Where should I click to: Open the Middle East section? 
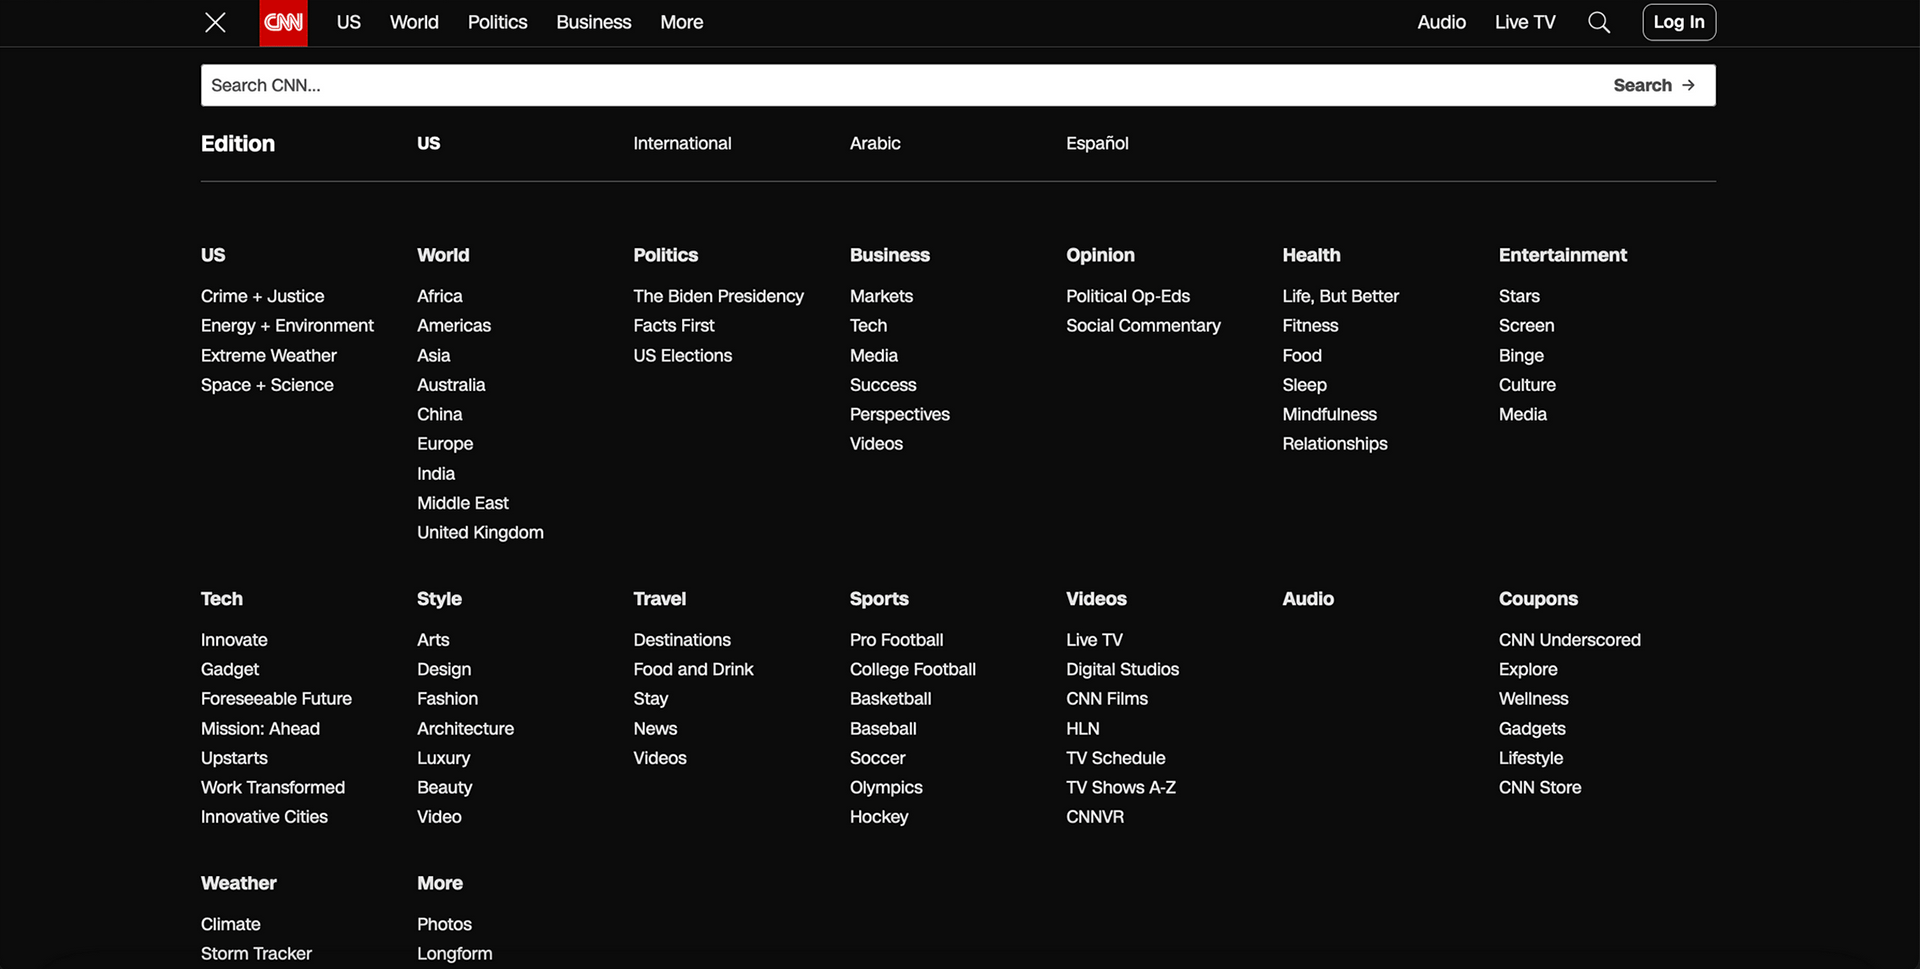pyautogui.click(x=462, y=503)
